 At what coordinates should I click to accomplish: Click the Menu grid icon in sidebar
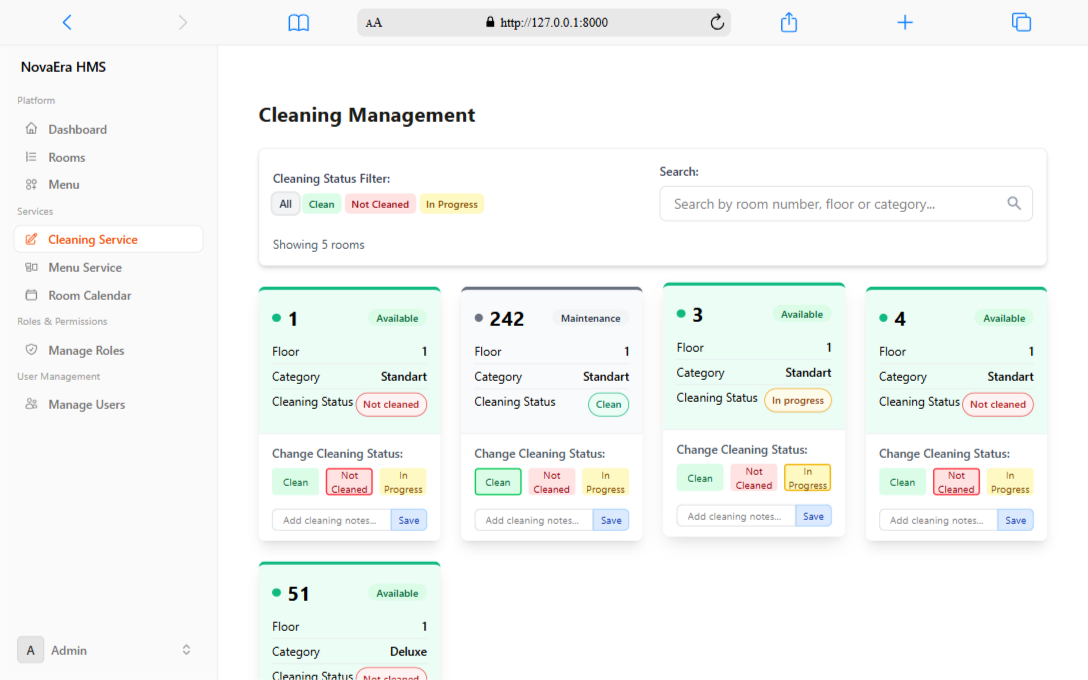pyautogui.click(x=31, y=184)
